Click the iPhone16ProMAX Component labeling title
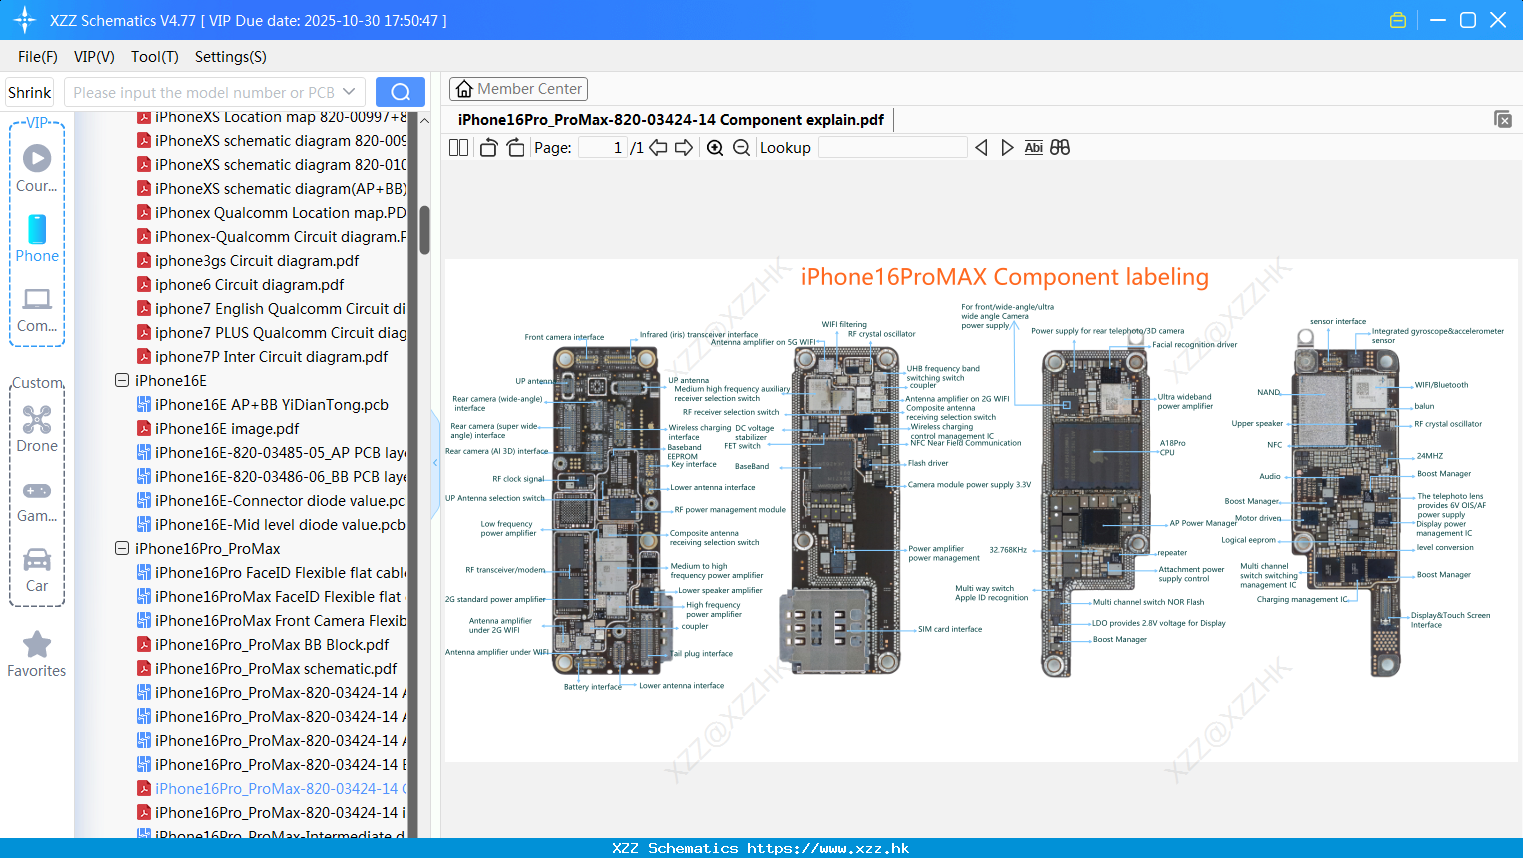The height and width of the screenshot is (858, 1523). pyautogui.click(x=1004, y=277)
